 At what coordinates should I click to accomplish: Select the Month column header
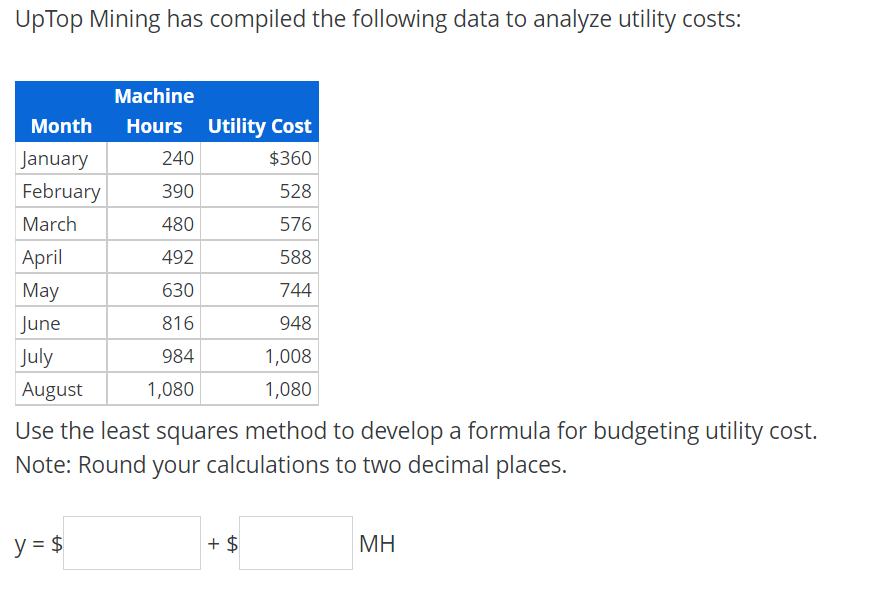pyautogui.click(x=61, y=126)
